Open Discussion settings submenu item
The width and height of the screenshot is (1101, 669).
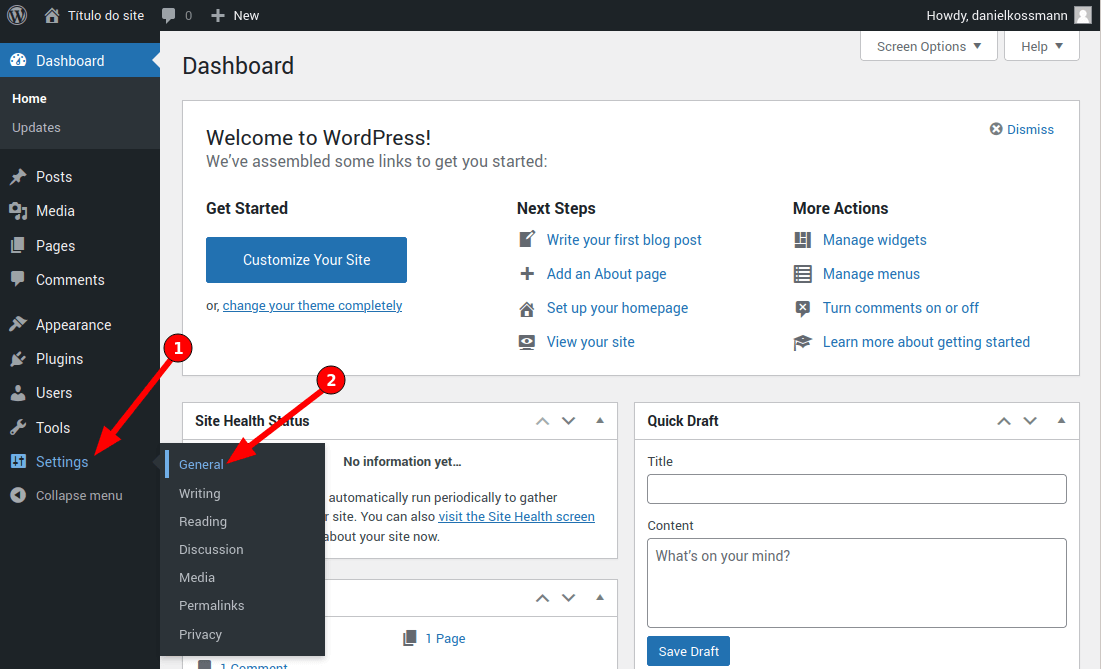point(211,550)
